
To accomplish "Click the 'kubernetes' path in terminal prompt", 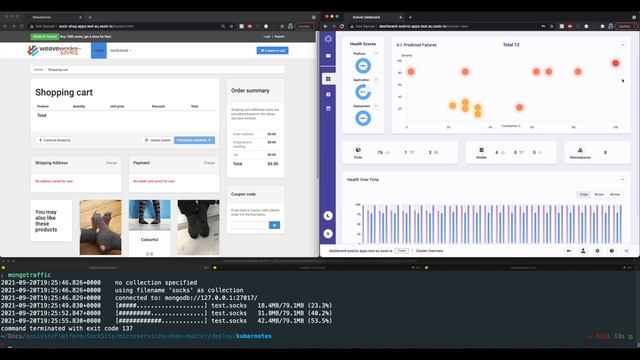I will [x=254, y=336].
